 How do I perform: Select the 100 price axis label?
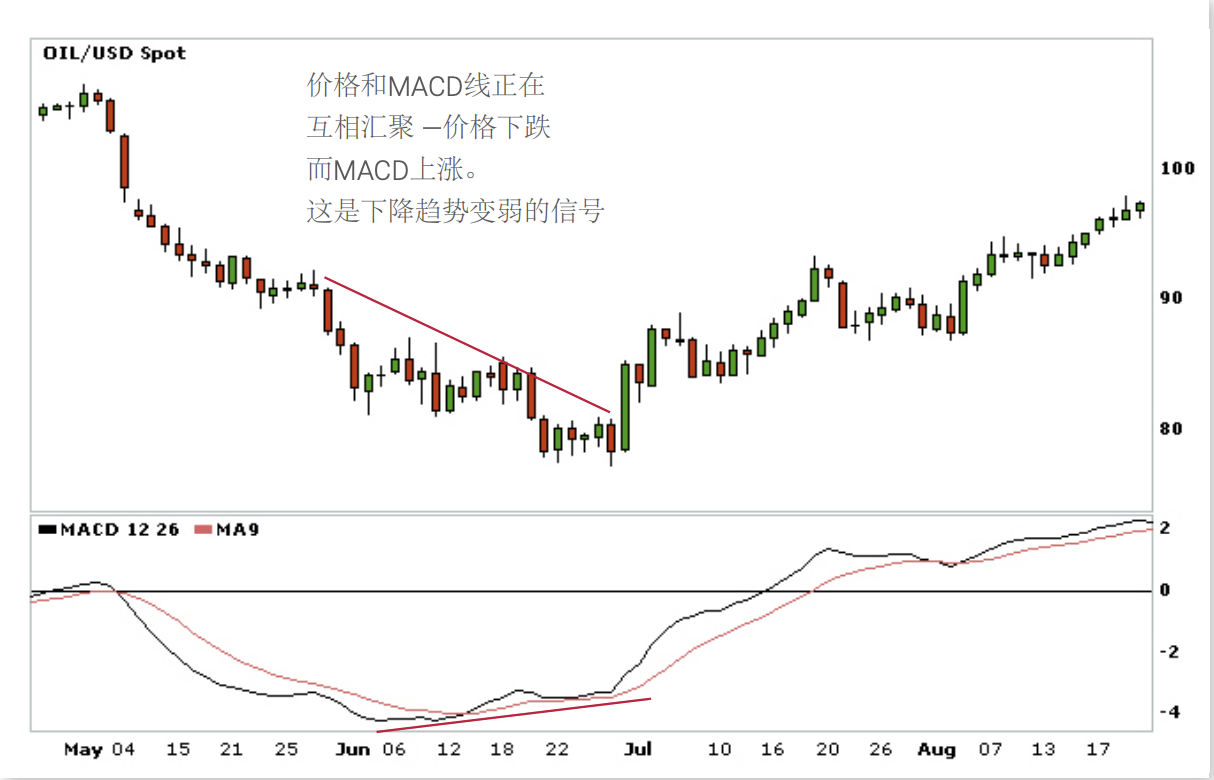(x=1177, y=168)
